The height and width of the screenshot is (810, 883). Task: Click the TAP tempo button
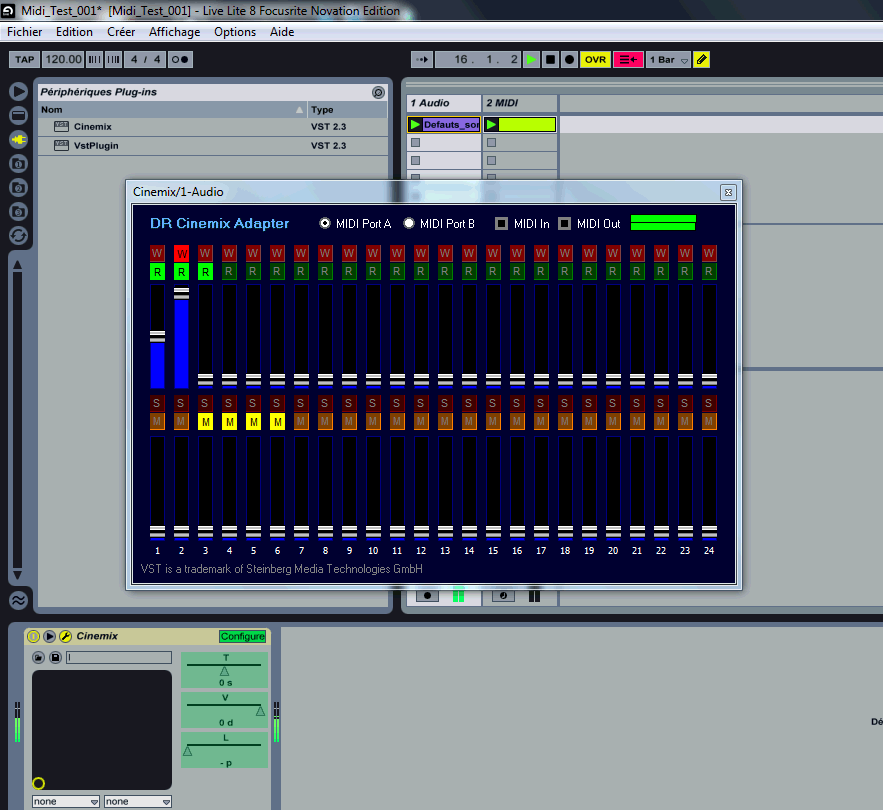[x=24, y=60]
